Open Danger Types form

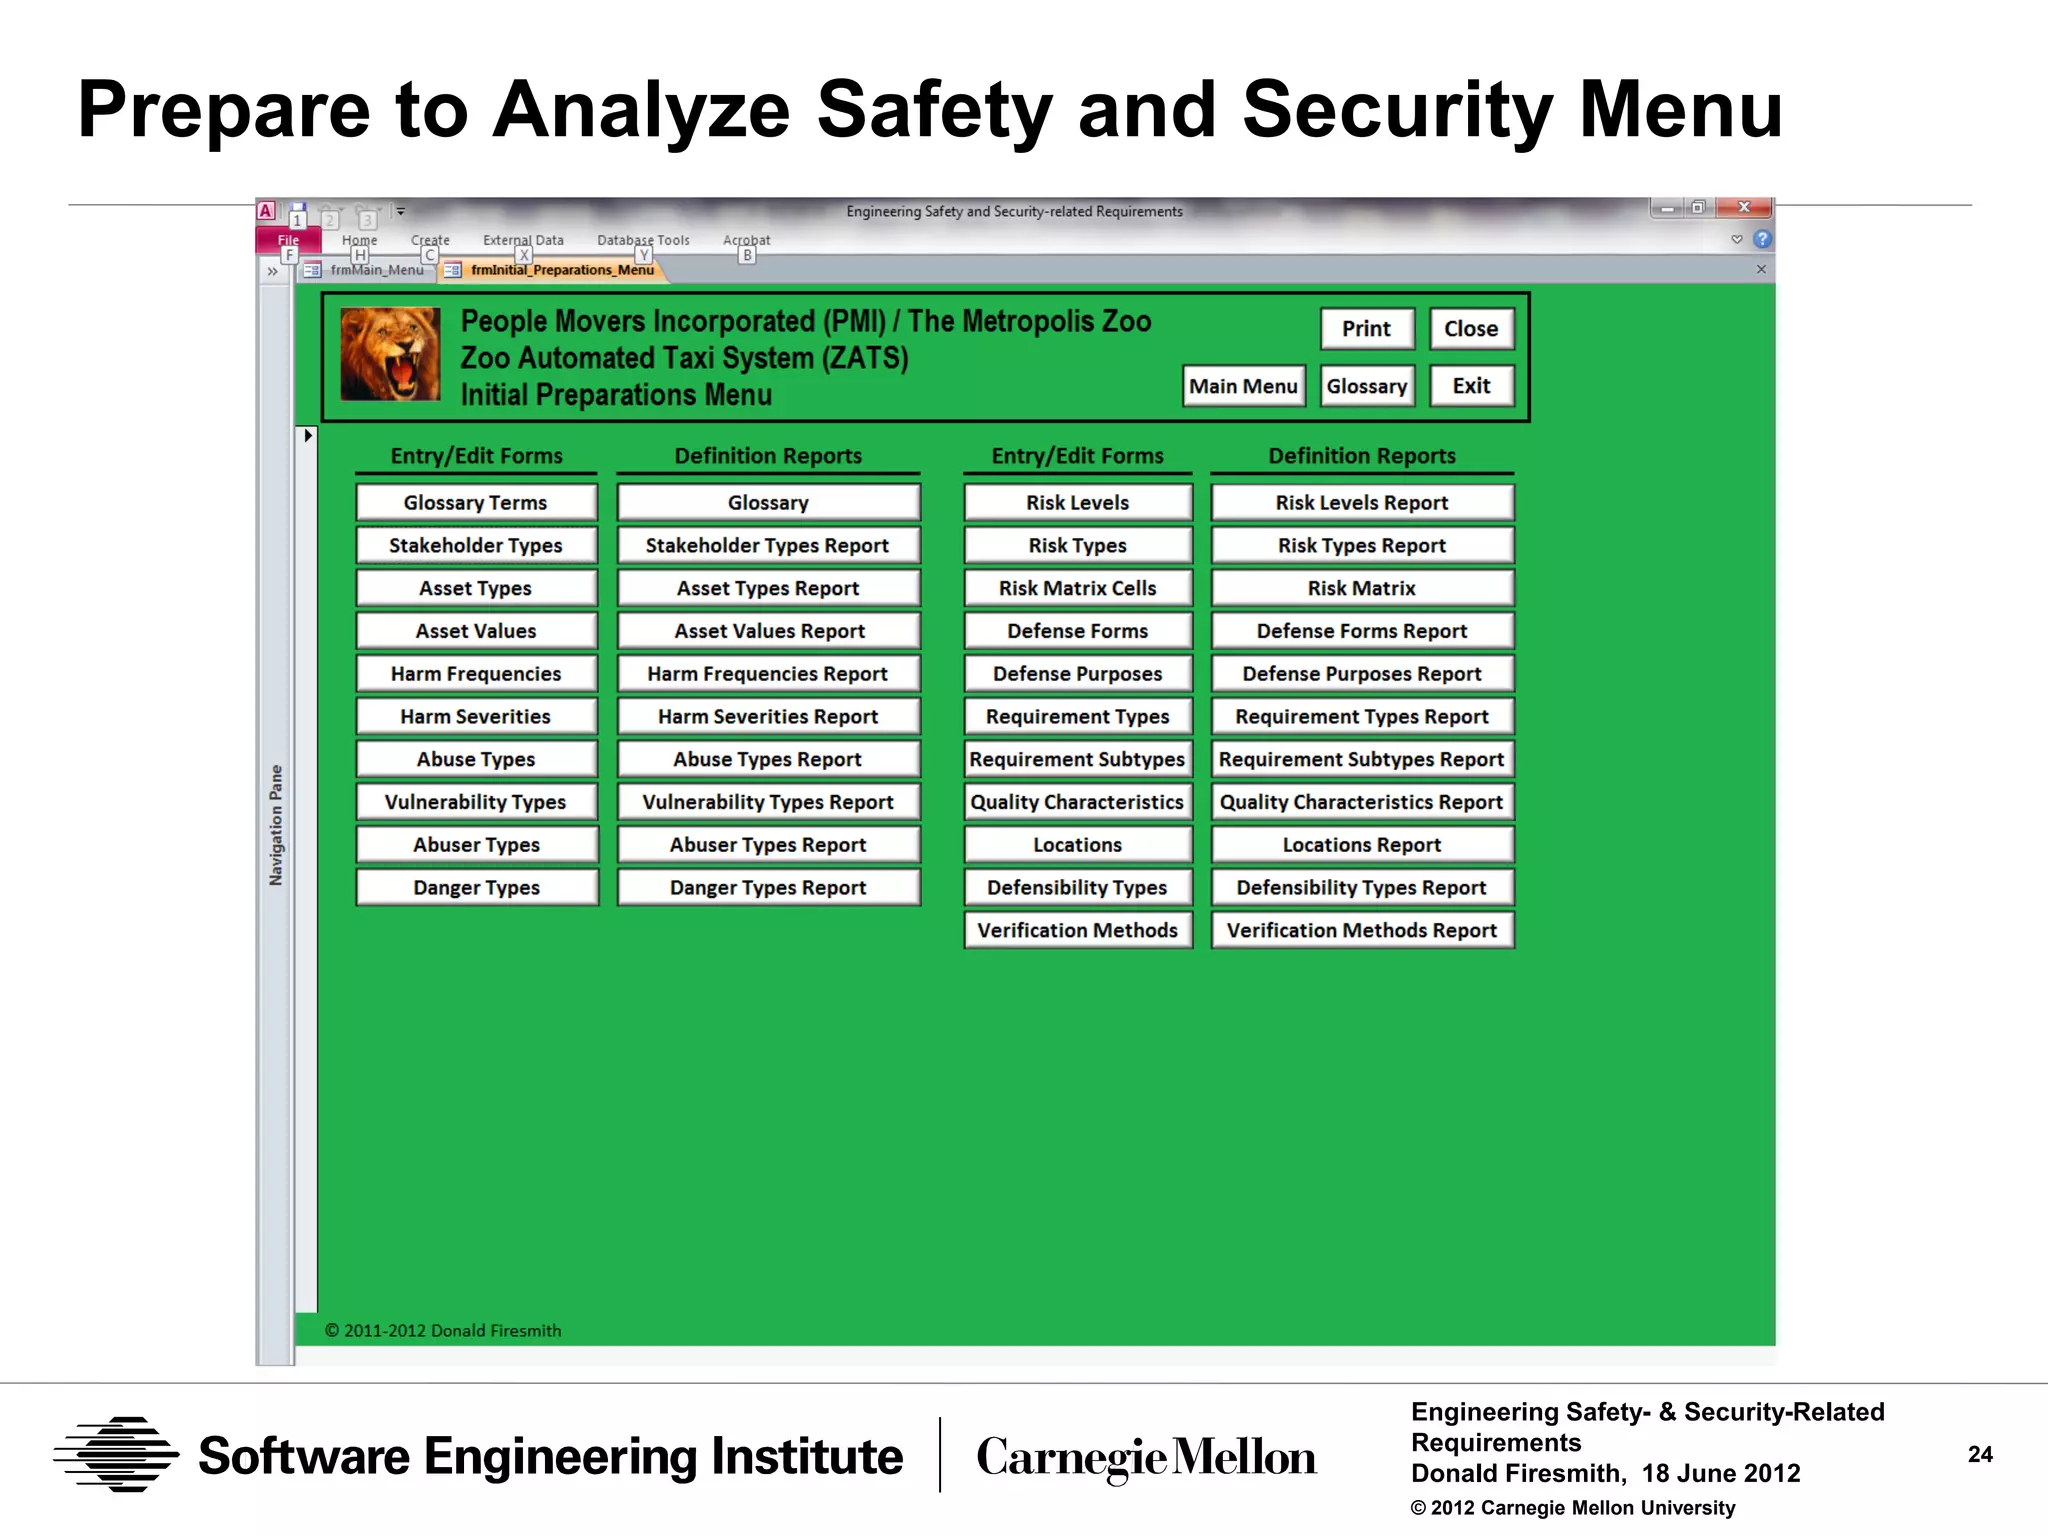(x=476, y=888)
